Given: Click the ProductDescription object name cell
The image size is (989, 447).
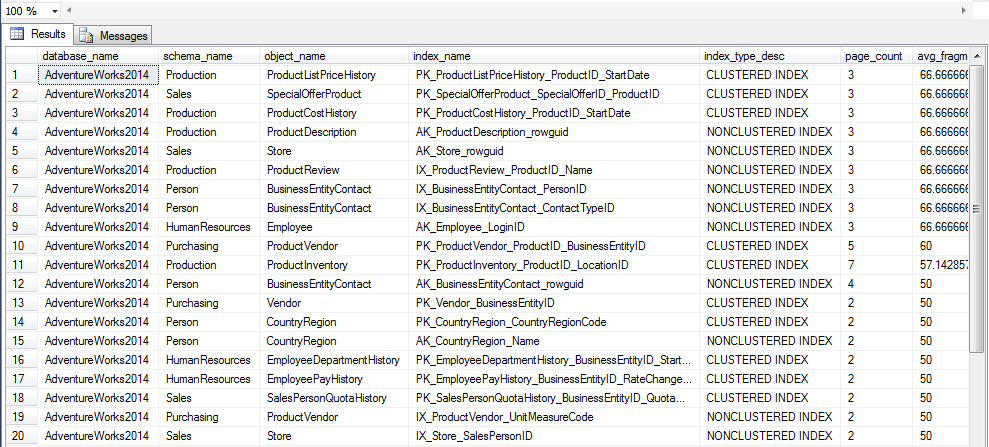Looking at the screenshot, I should (334, 132).
